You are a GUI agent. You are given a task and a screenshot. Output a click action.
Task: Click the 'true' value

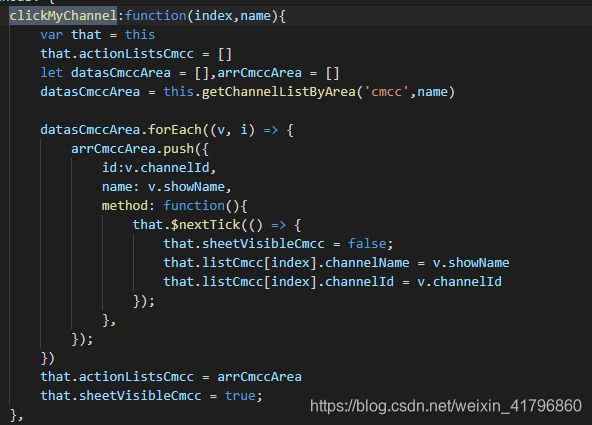click(240, 396)
